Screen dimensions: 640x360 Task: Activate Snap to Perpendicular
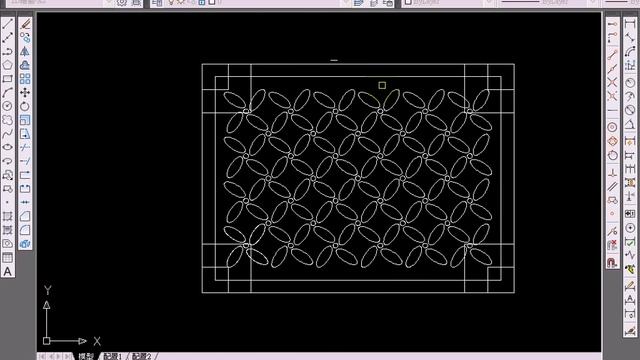coord(612,173)
